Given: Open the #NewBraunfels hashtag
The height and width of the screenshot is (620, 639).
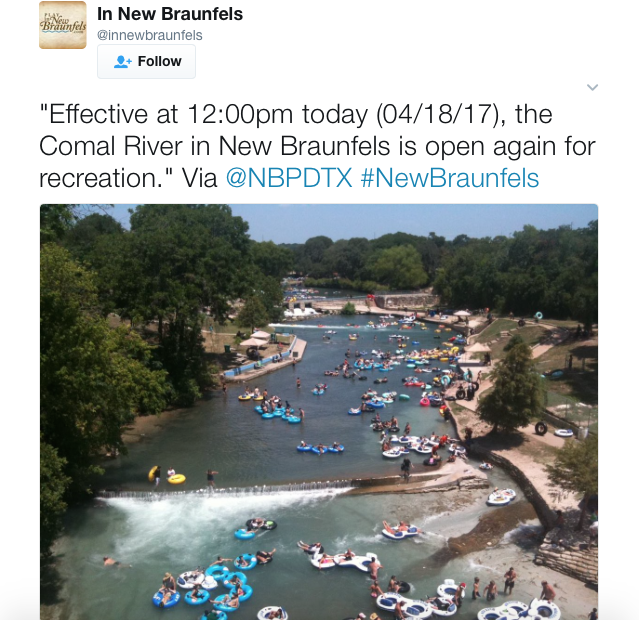Looking at the screenshot, I should point(450,178).
